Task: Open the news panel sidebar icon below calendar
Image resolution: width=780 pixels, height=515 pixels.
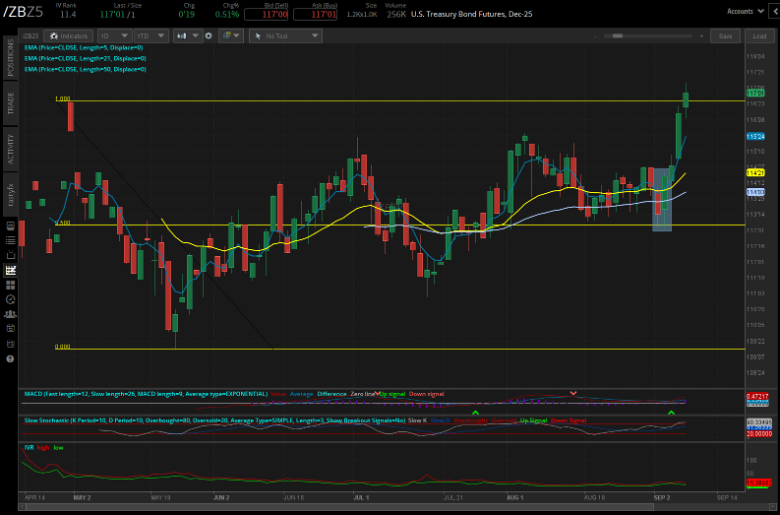Action: pos(10,344)
